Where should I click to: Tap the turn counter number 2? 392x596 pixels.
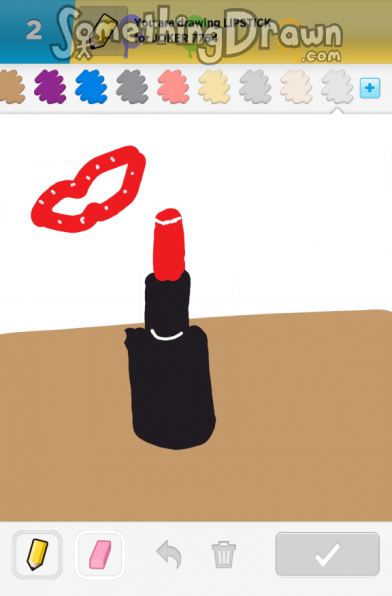[x=34, y=30]
